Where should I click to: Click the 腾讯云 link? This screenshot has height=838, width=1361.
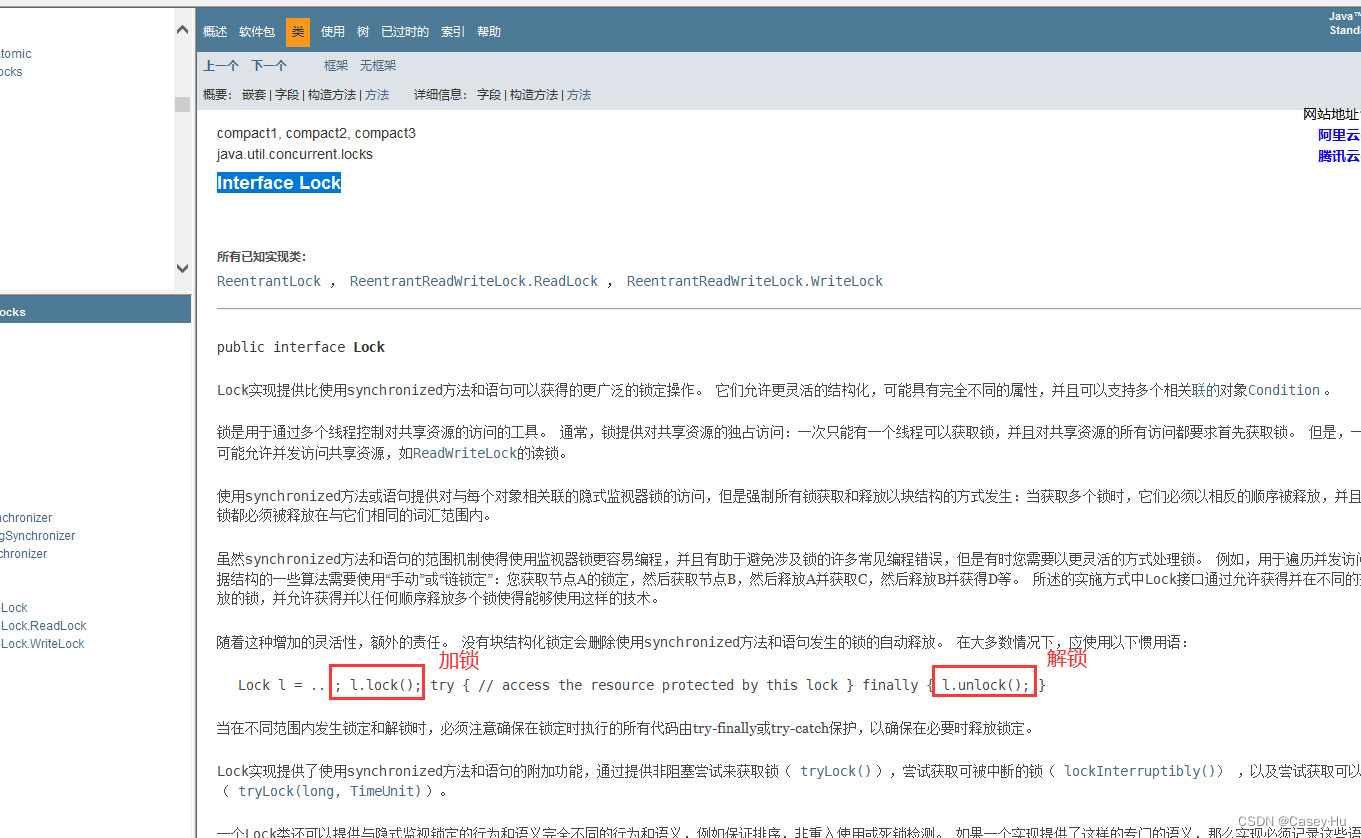1339,156
